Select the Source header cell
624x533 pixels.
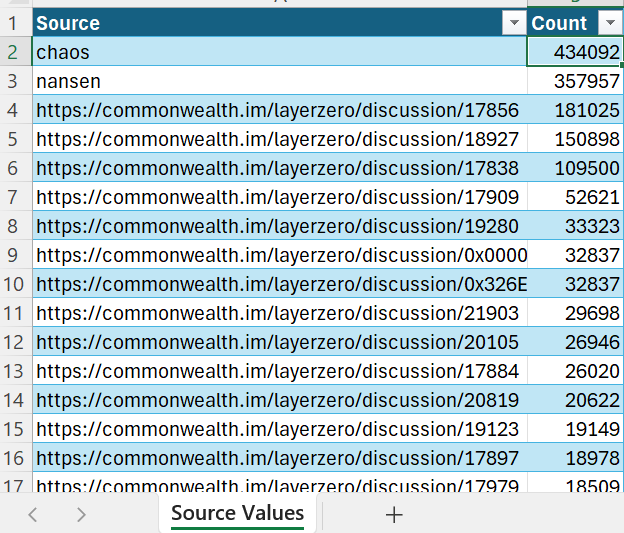pos(280,23)
